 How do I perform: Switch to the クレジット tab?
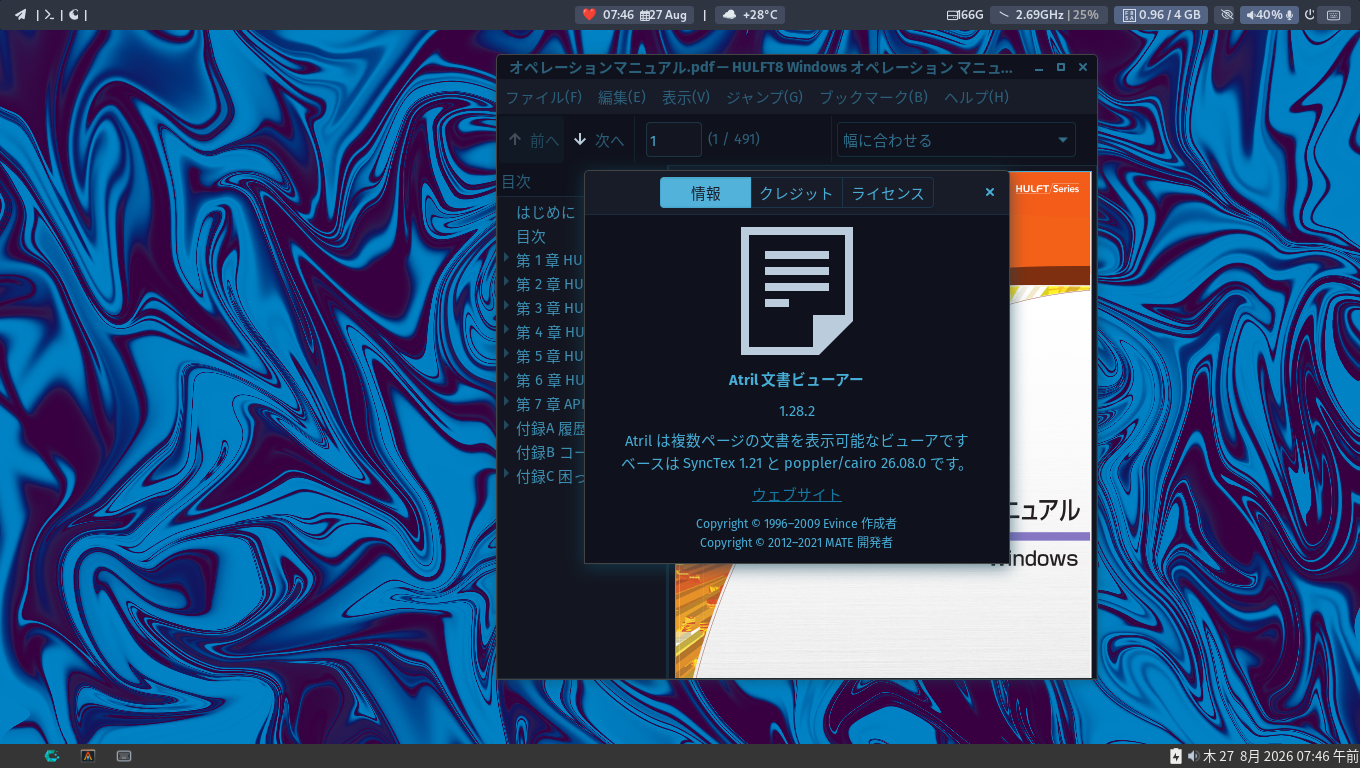tap(796, 193)
